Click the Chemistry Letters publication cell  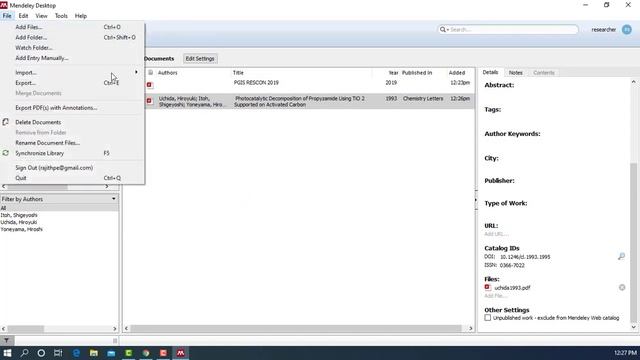coord(423,99)
